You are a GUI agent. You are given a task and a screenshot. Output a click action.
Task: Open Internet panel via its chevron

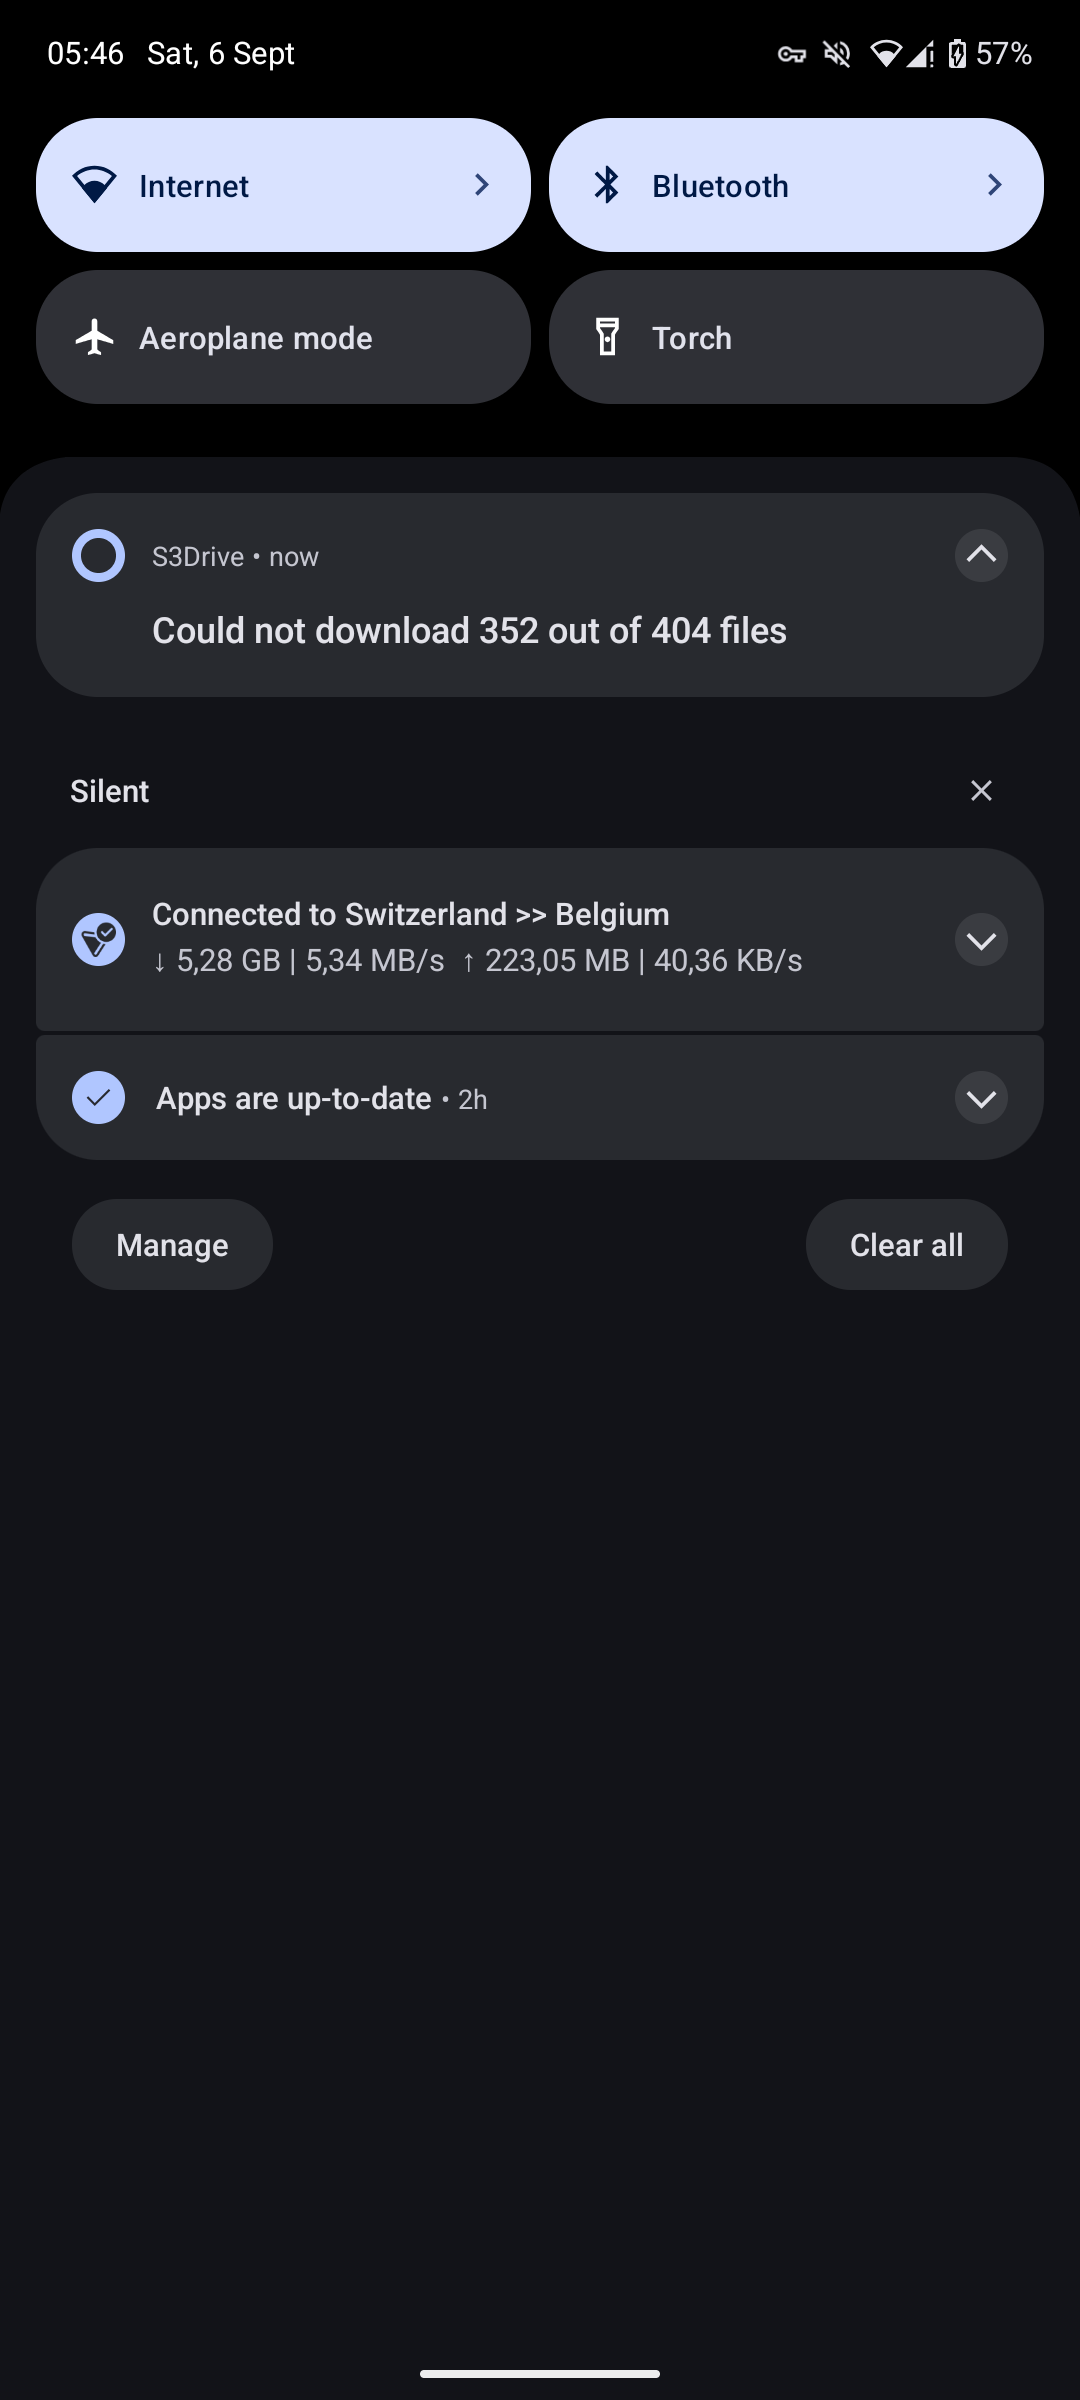[482, 185]
